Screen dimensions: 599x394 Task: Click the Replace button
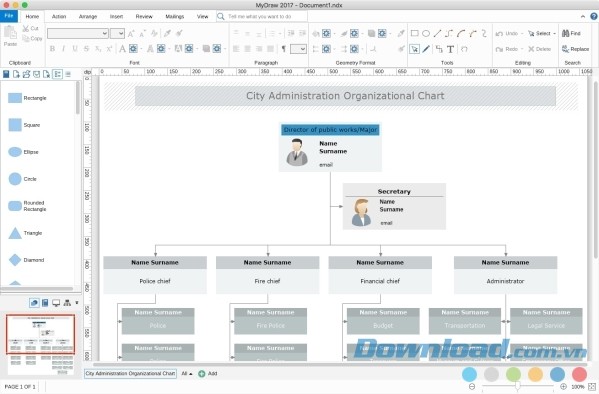tap(575, 49)
